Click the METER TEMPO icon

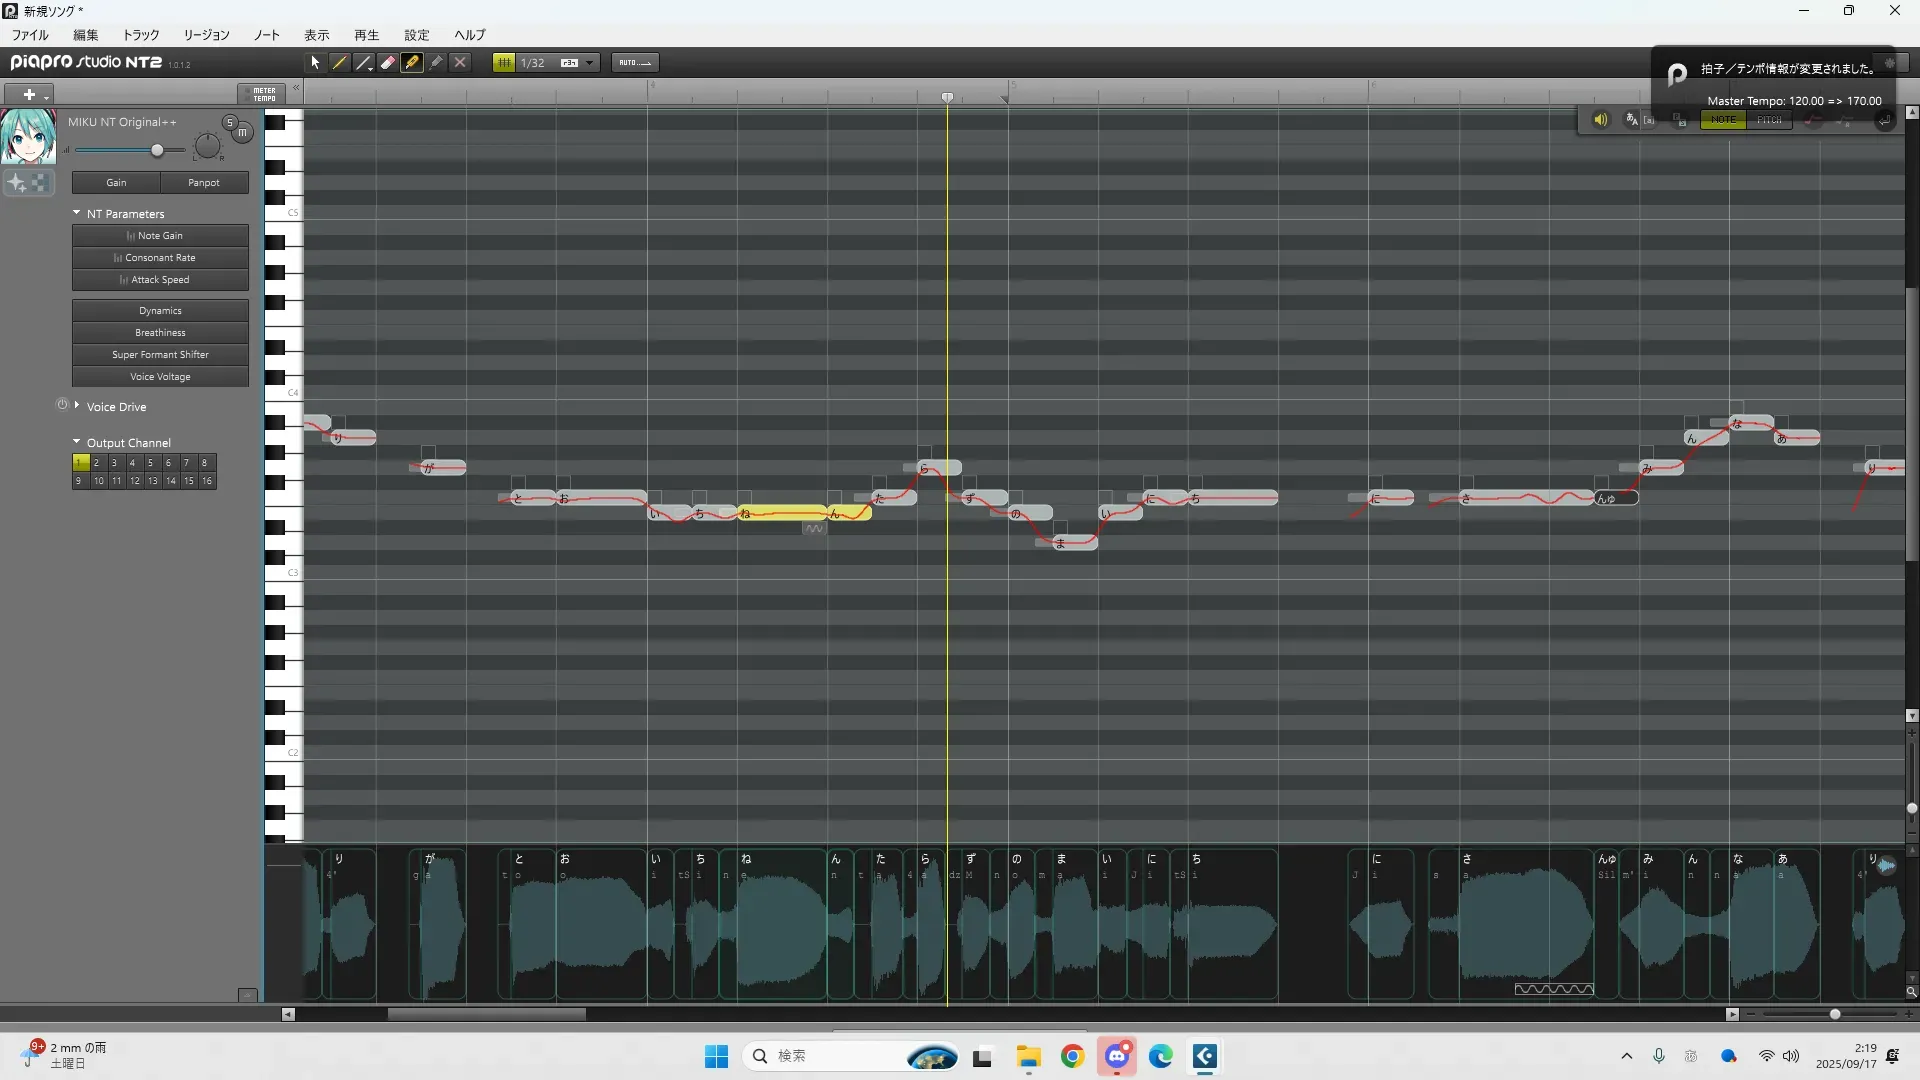(x=263, y=94)
